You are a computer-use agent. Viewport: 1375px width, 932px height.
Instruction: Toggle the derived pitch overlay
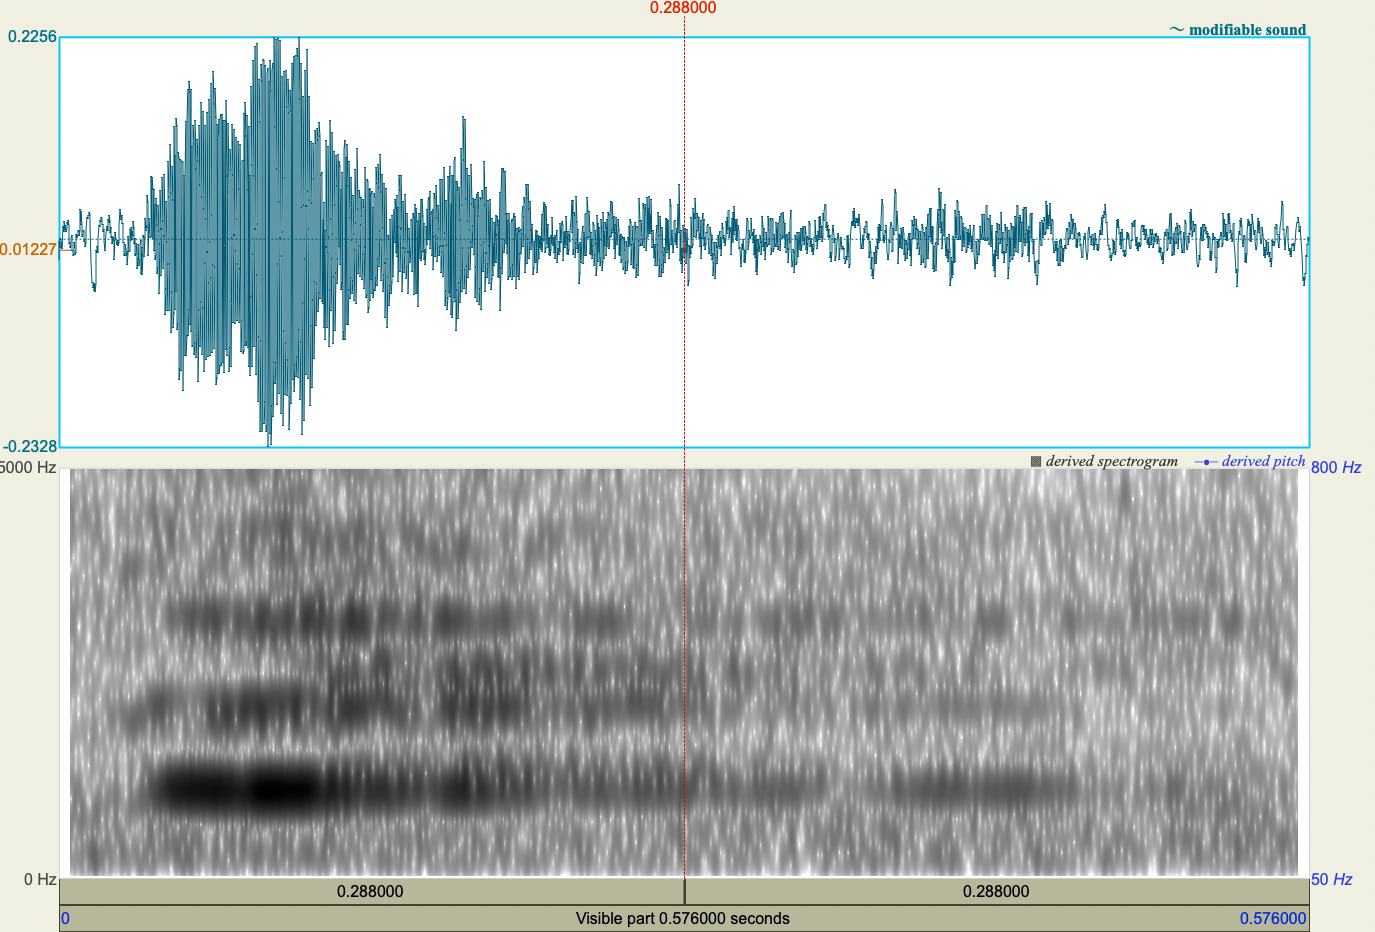tap(1265, 461)
